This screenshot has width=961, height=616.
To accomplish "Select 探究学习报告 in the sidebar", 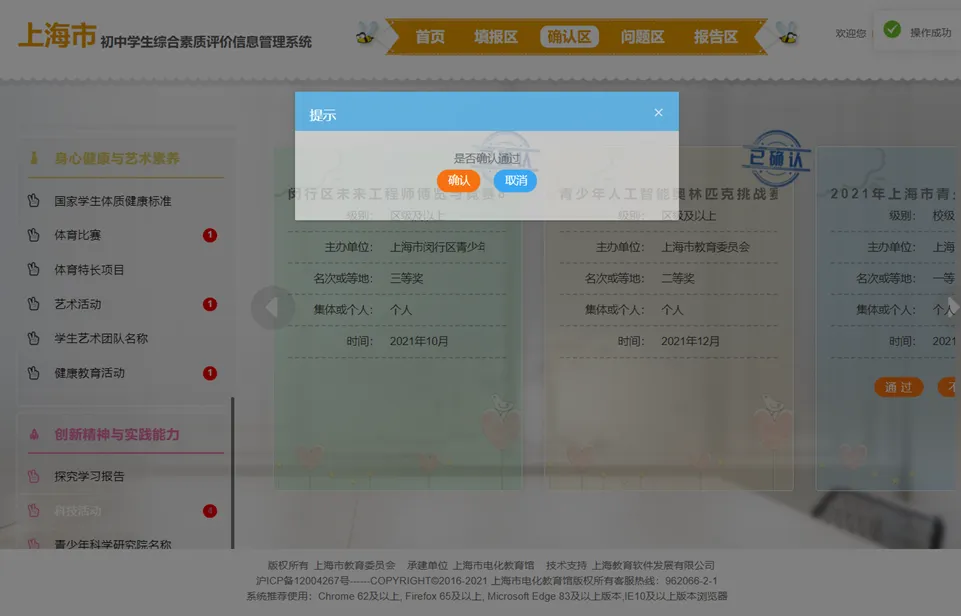I will (90, 477).
